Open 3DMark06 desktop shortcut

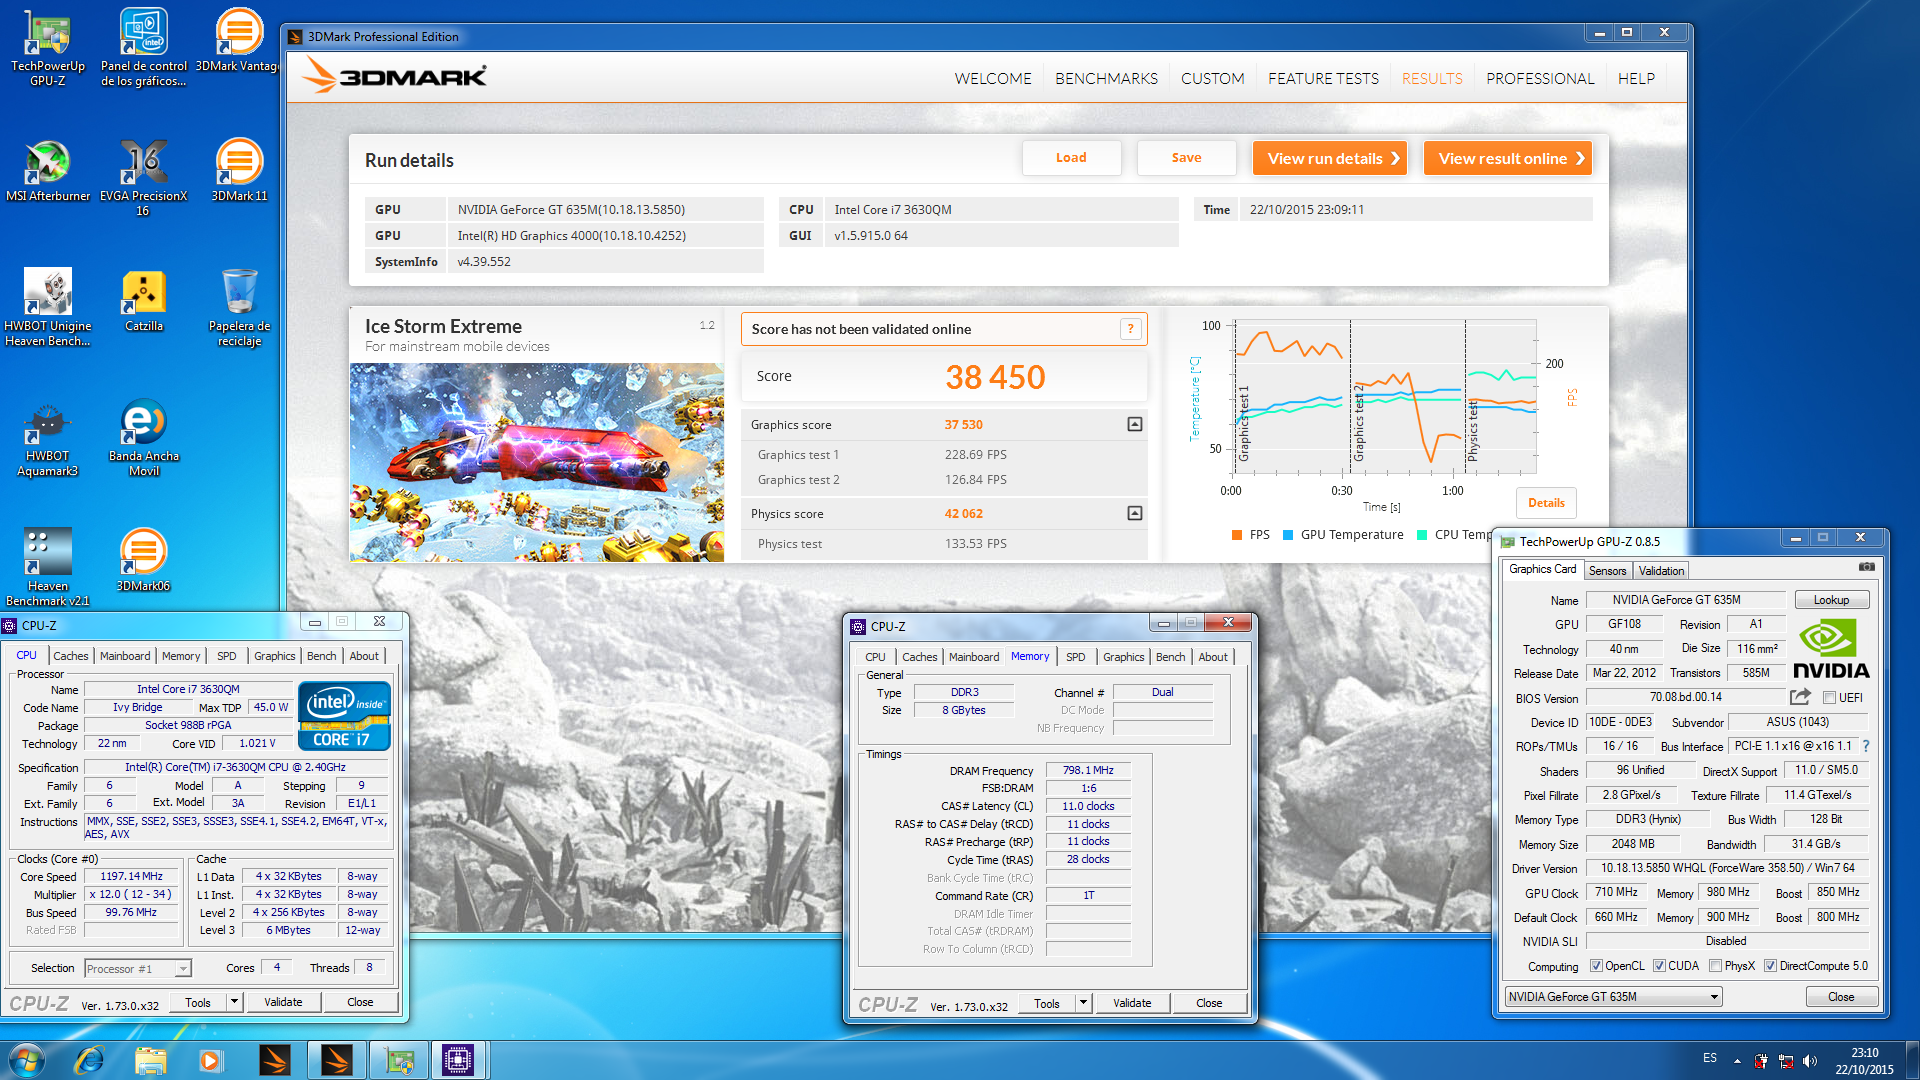[x=143, y=560]
